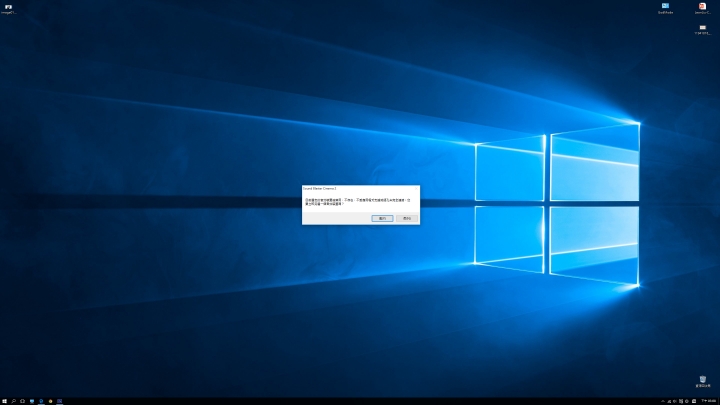Screen dimensions: 720x405
Task: Open the Windows Start menu
Action: (4, 401)
